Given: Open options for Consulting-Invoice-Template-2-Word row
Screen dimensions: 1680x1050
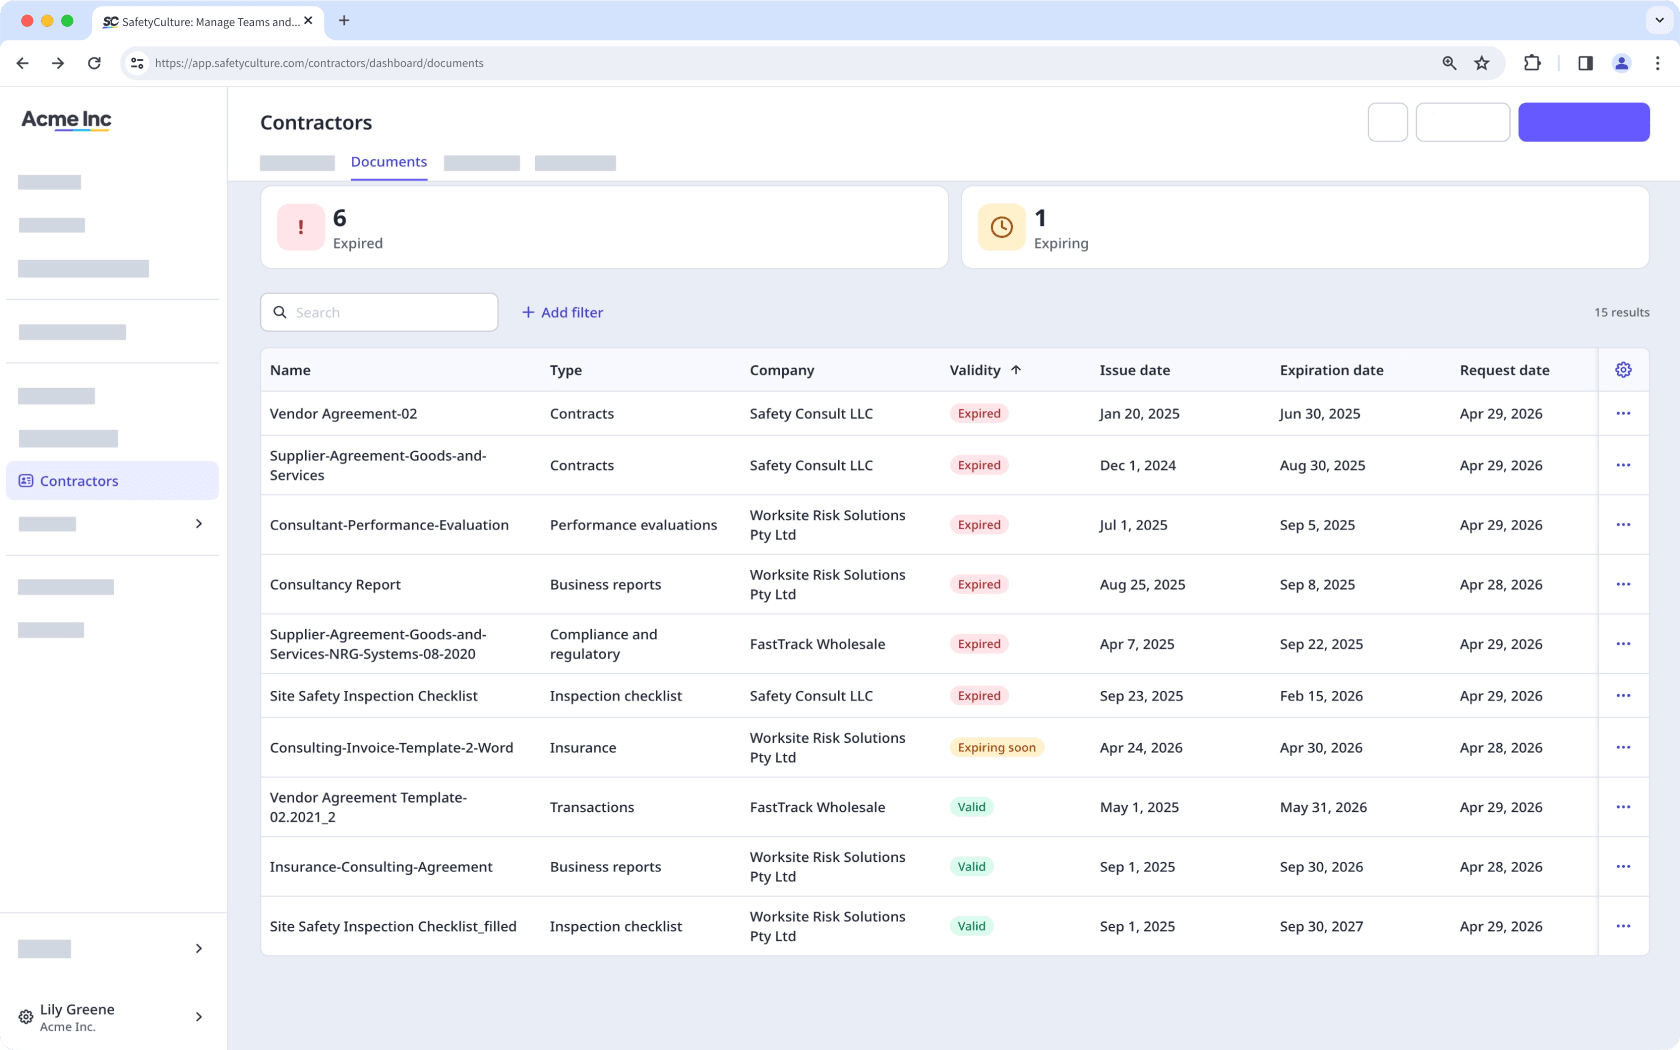Looking at the screenshot, I should point(1623,747).
